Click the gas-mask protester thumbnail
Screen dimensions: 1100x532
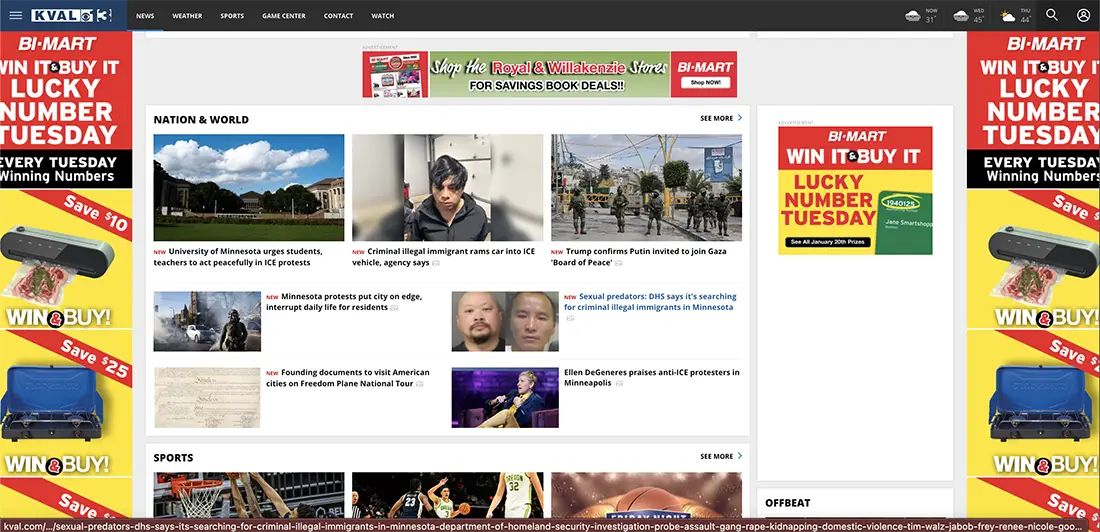207,321
